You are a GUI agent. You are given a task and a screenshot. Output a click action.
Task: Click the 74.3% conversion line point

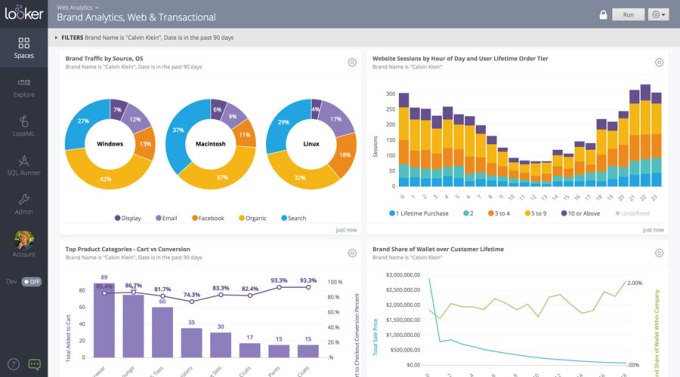coord(192,302)
